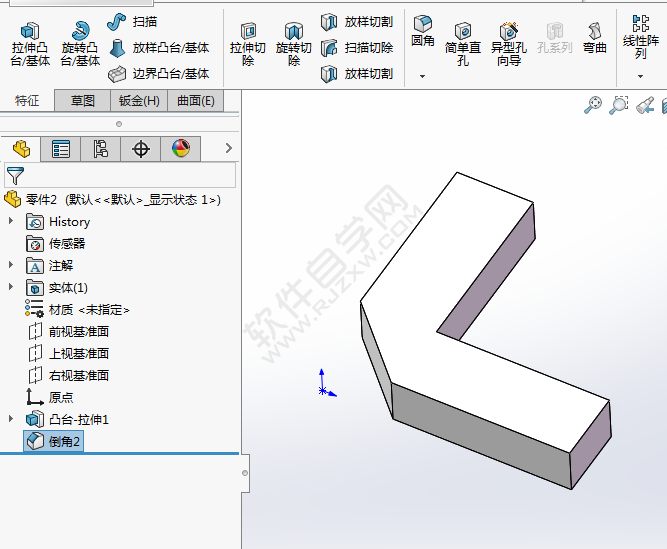Viewport: 667px width, 549px height.
Task: Open the Fillet (圆角) dropdown arrow
Action: (422, 77)
